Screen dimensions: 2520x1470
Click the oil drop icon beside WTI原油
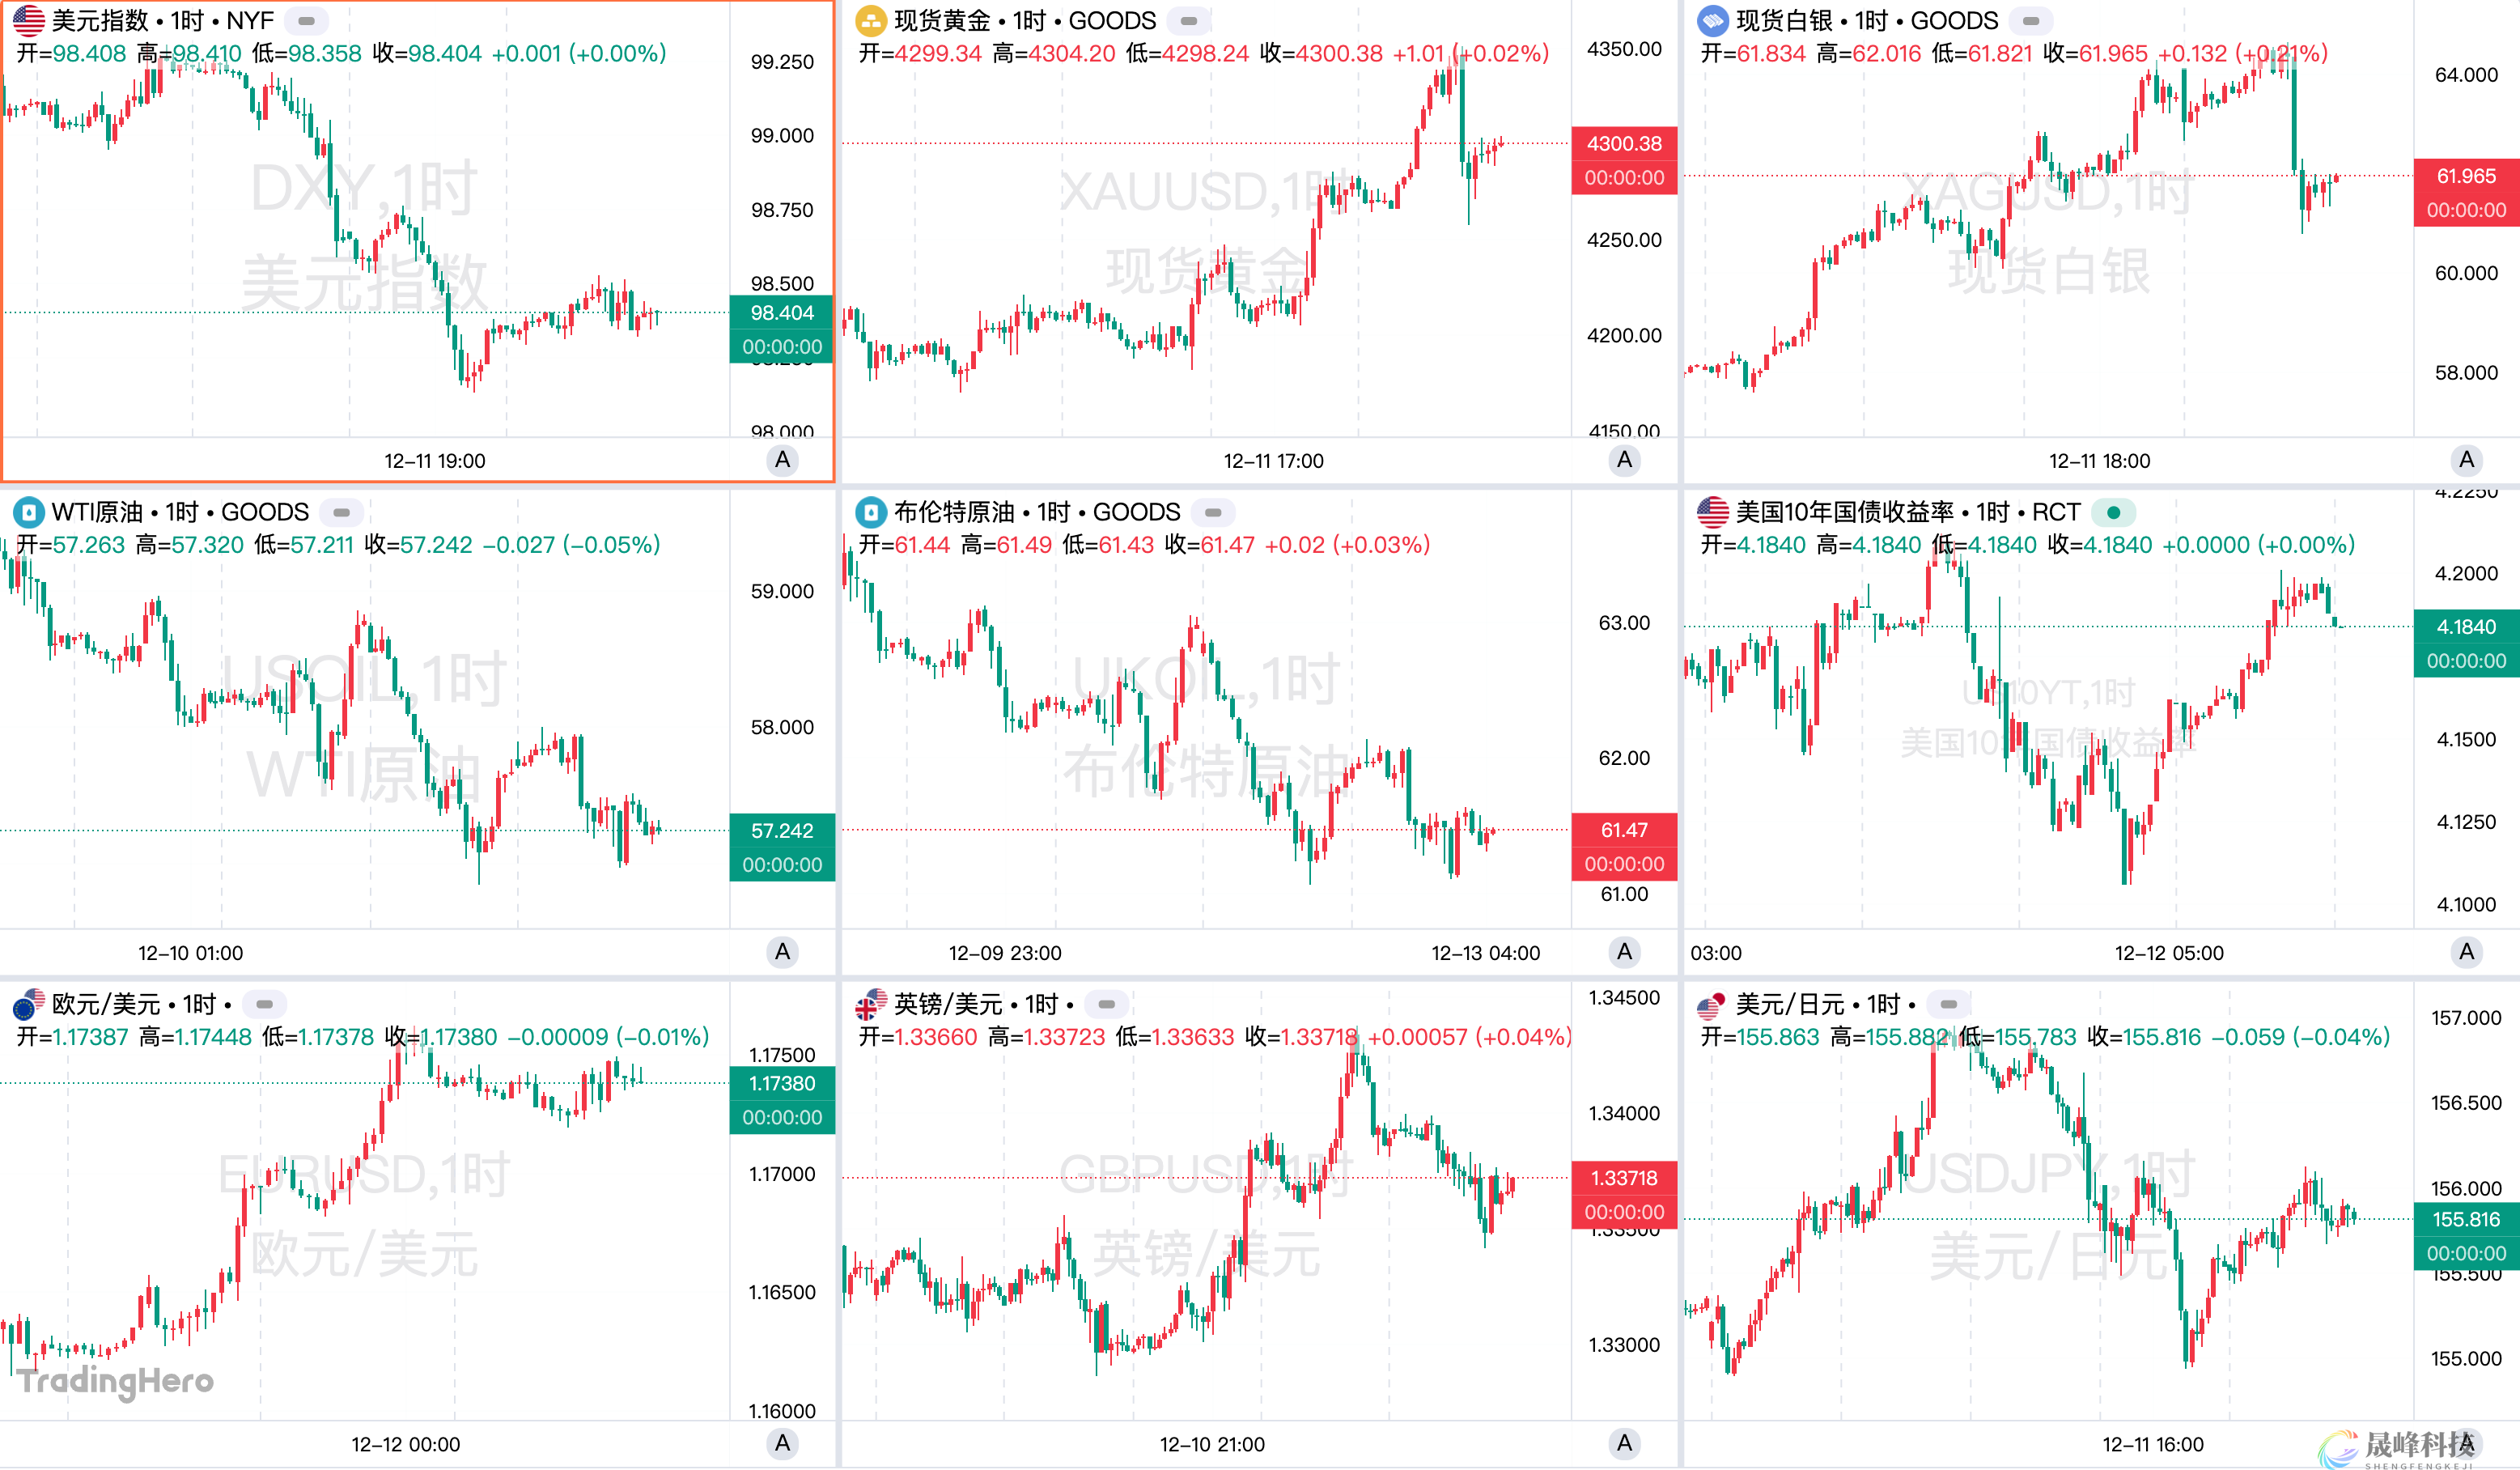[28, 512]
